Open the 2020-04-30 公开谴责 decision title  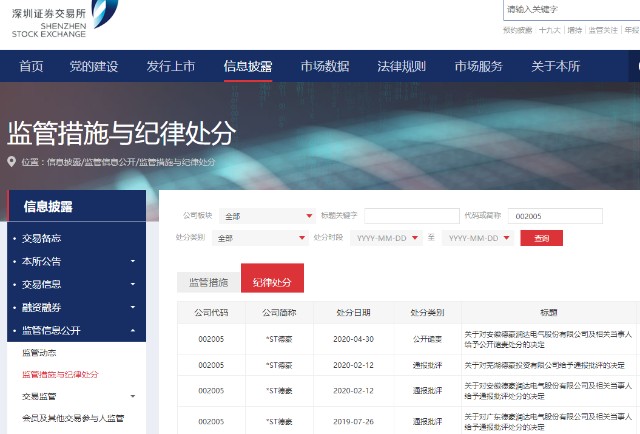[548, 339]
